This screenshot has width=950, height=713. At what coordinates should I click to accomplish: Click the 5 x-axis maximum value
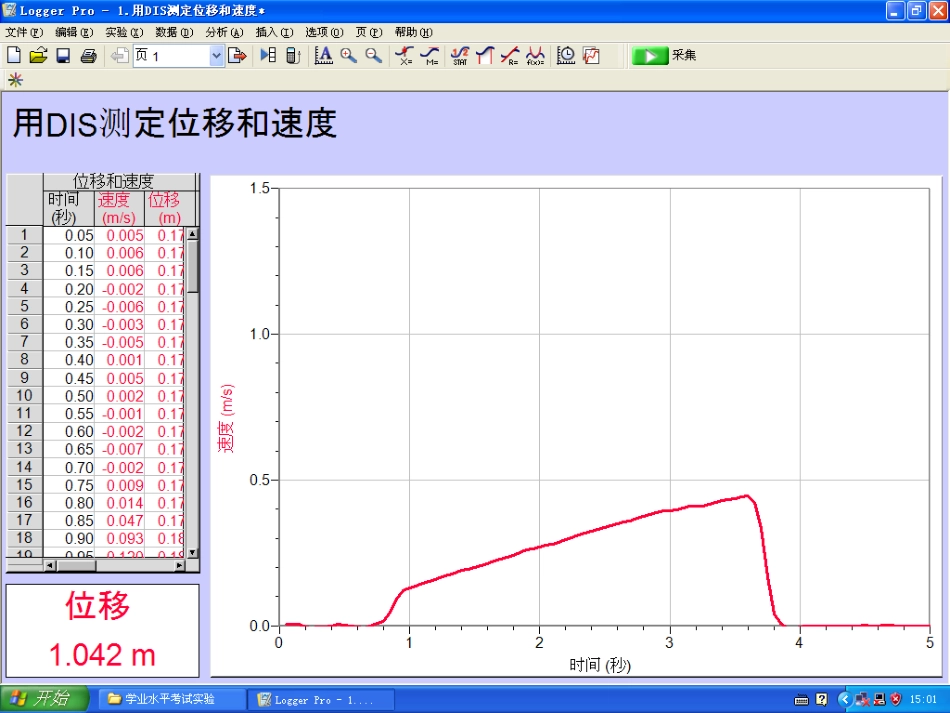pyautogui.click(x=930, y=643)
